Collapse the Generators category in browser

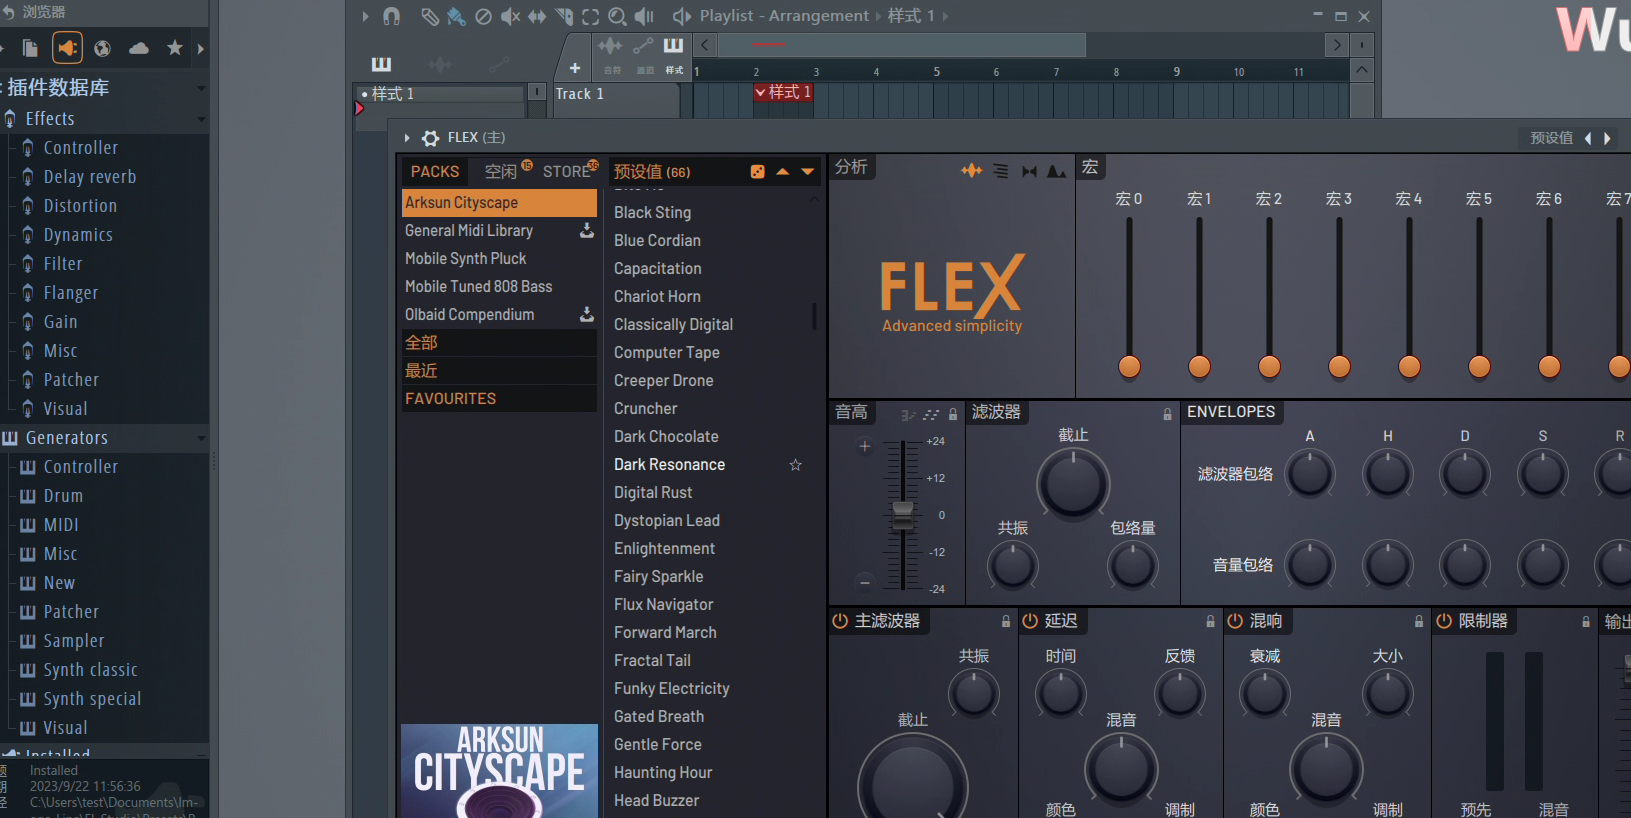[201, 438]
